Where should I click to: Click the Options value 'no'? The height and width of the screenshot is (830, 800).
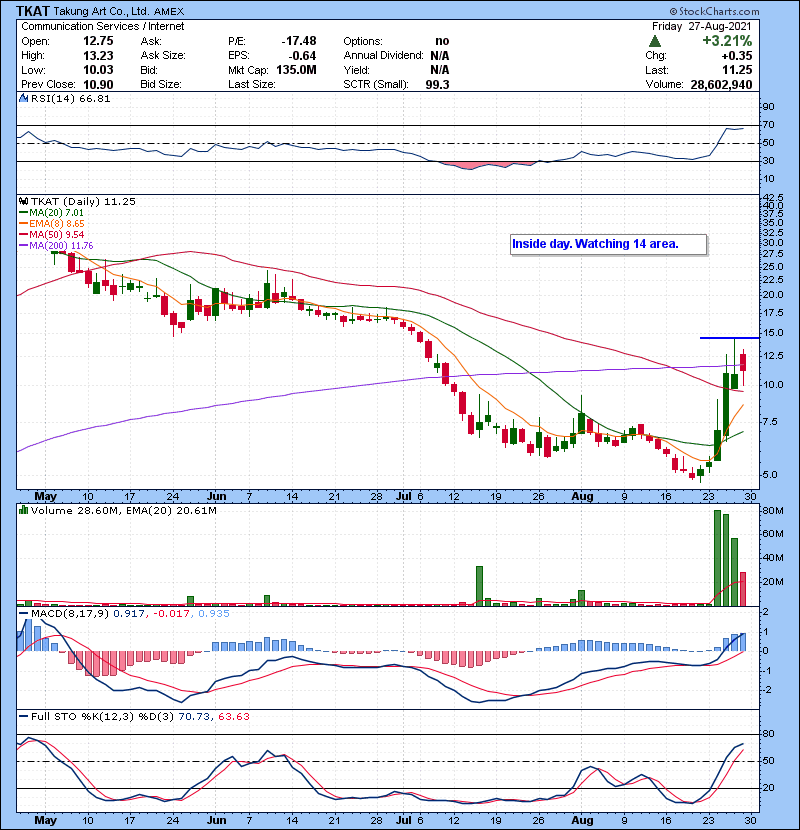442,41
